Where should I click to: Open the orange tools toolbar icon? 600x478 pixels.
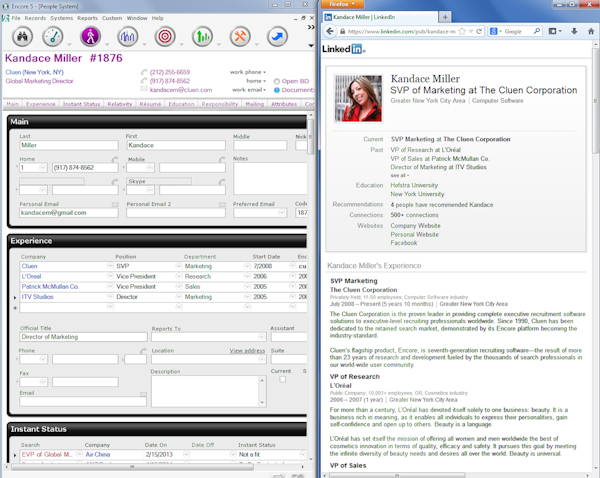pos(240,36)
